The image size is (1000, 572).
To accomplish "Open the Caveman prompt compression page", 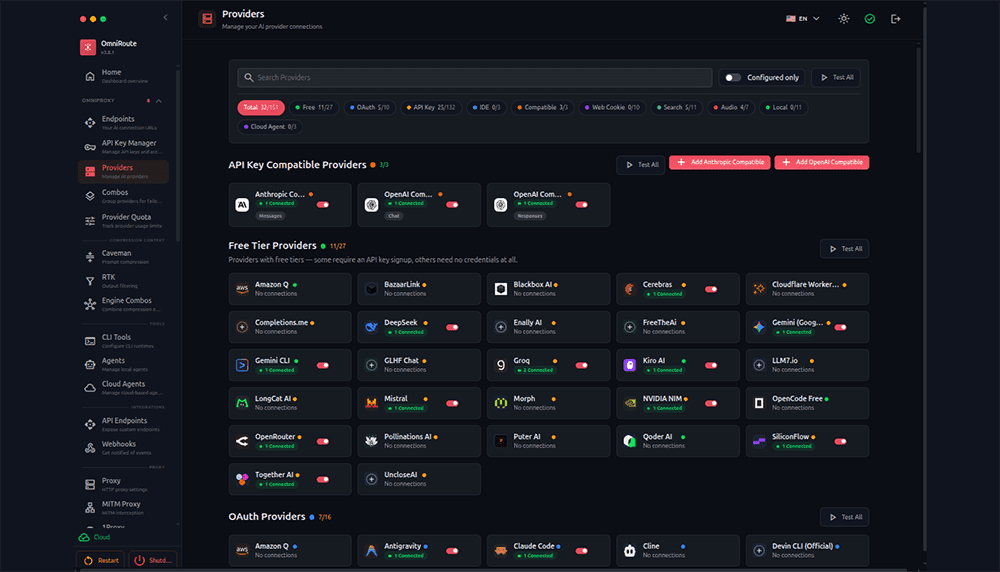I will coord(122,256).
